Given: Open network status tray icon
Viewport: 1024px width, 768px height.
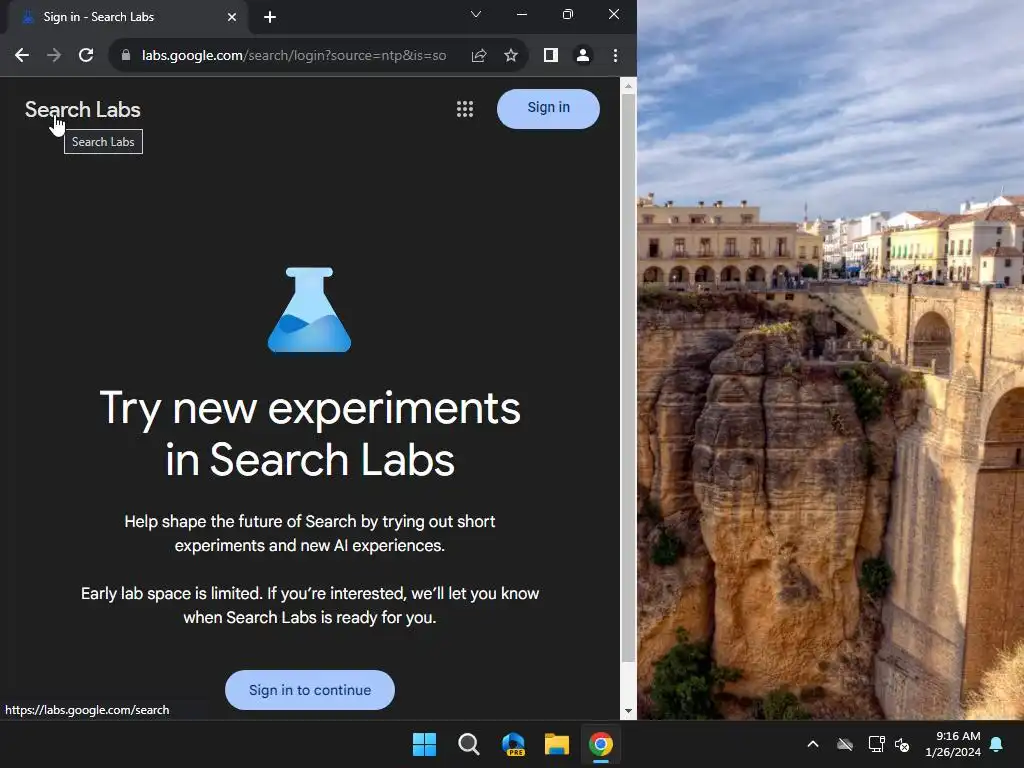Looking at the screenshot, I should [x=876, y=744].
